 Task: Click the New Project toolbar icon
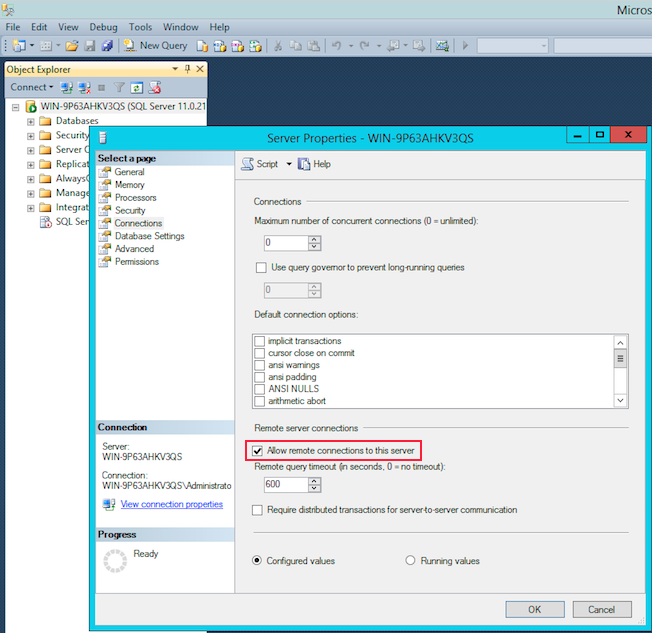tap(19, 45)
